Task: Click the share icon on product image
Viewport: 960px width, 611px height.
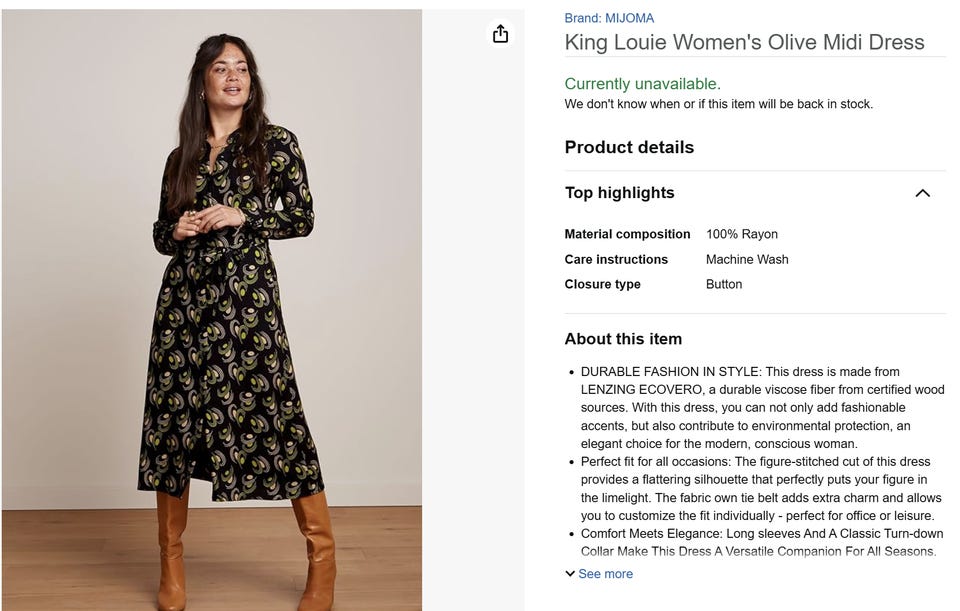Action: tap(500, 34)
